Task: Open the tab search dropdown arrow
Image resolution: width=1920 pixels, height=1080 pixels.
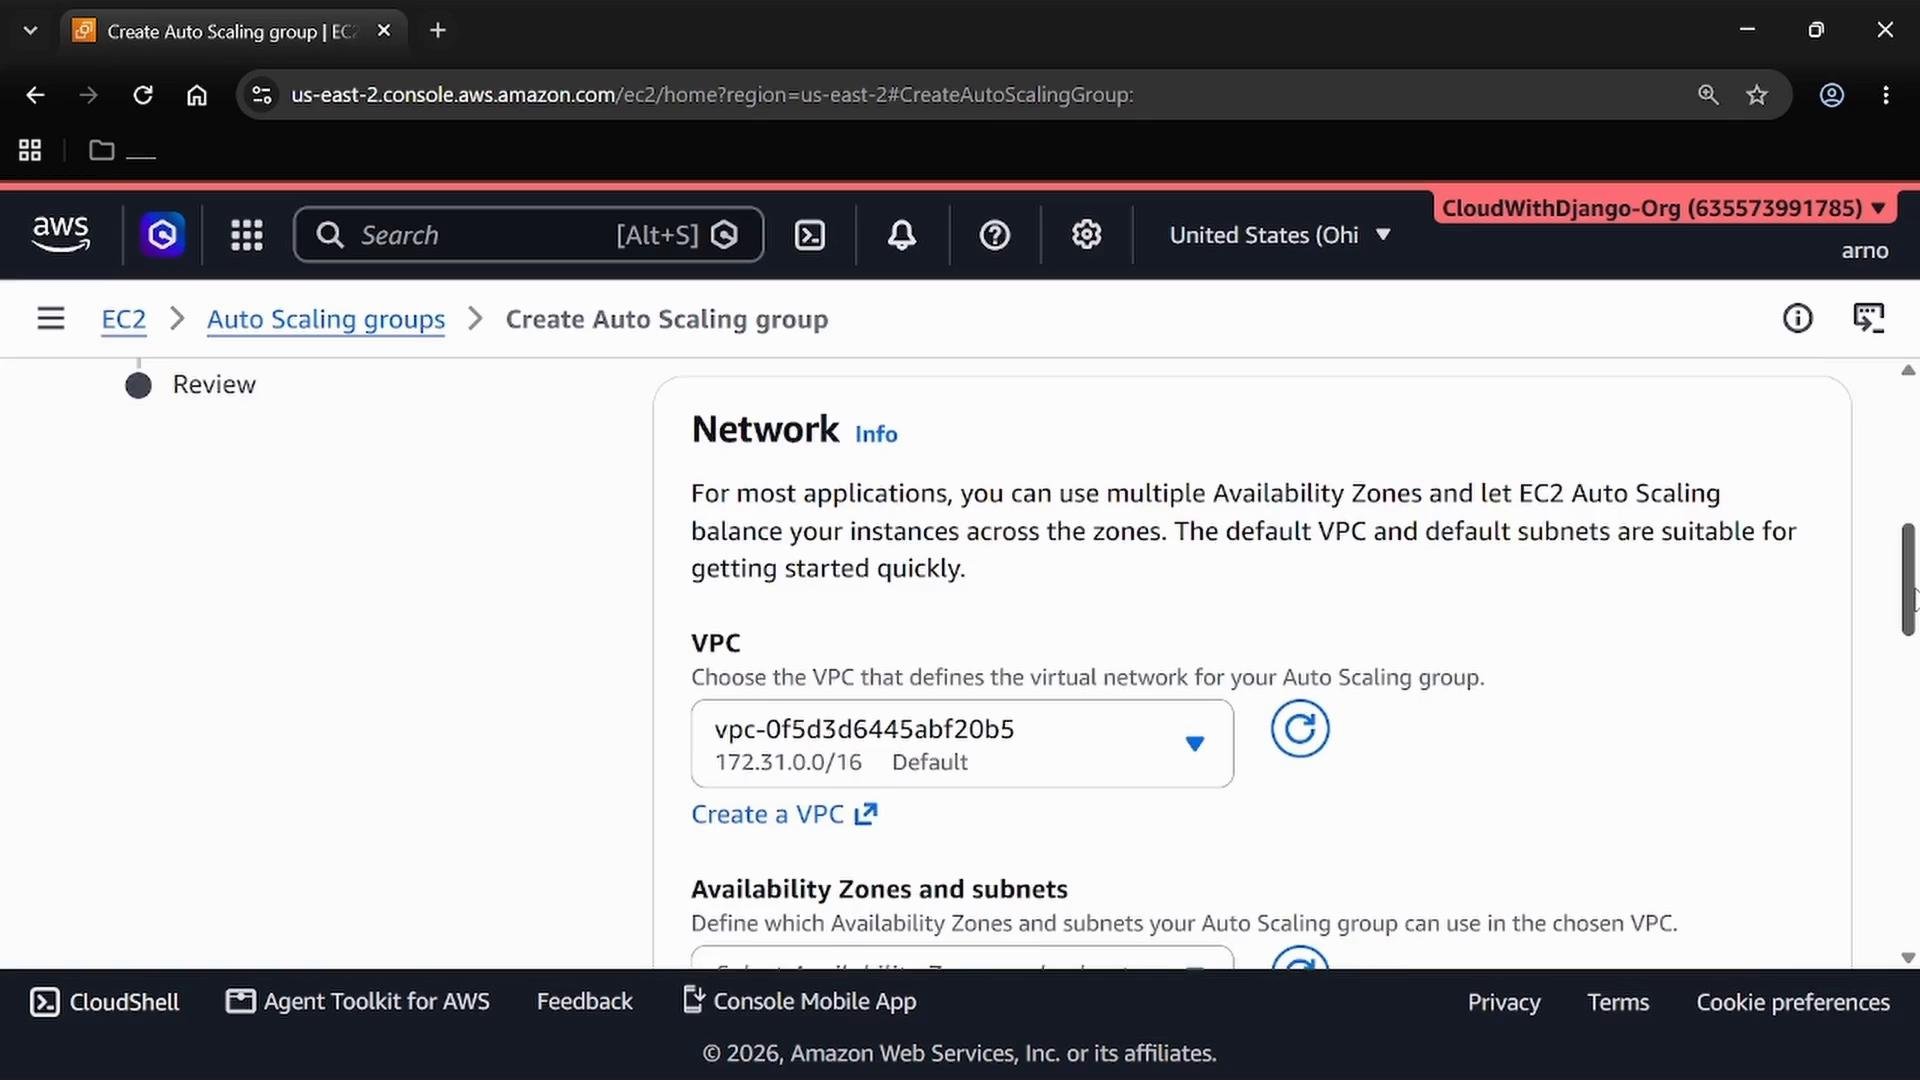Action: point(30,31)
